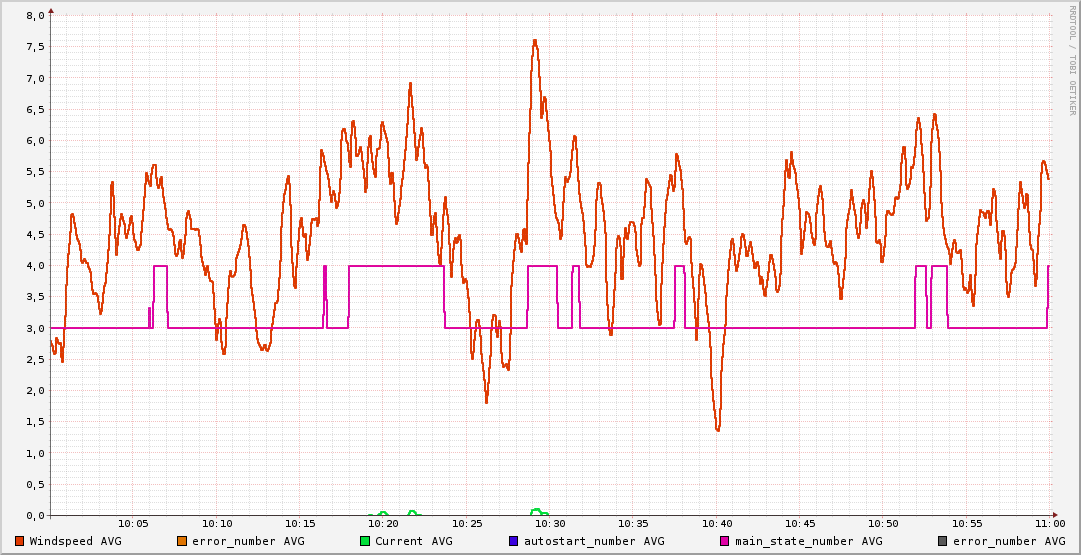Click the 8,0 value on the Y axis
The image size is (1081, 555).
point(34,16)
